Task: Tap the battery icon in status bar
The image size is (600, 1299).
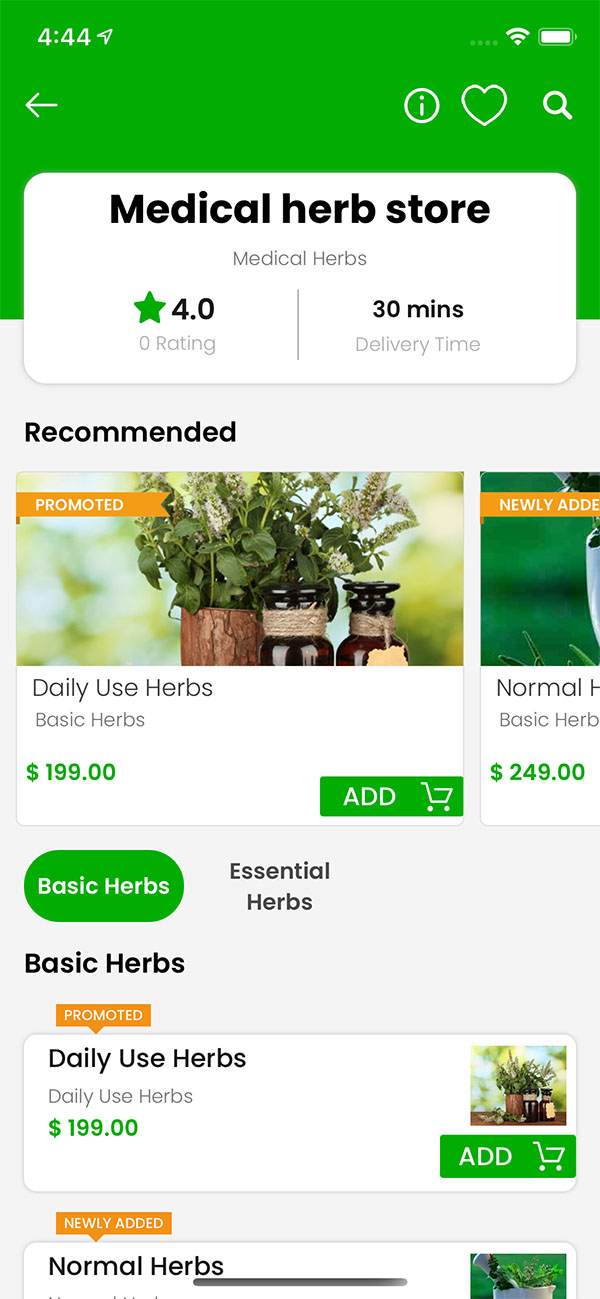Action: coord(557,37)
